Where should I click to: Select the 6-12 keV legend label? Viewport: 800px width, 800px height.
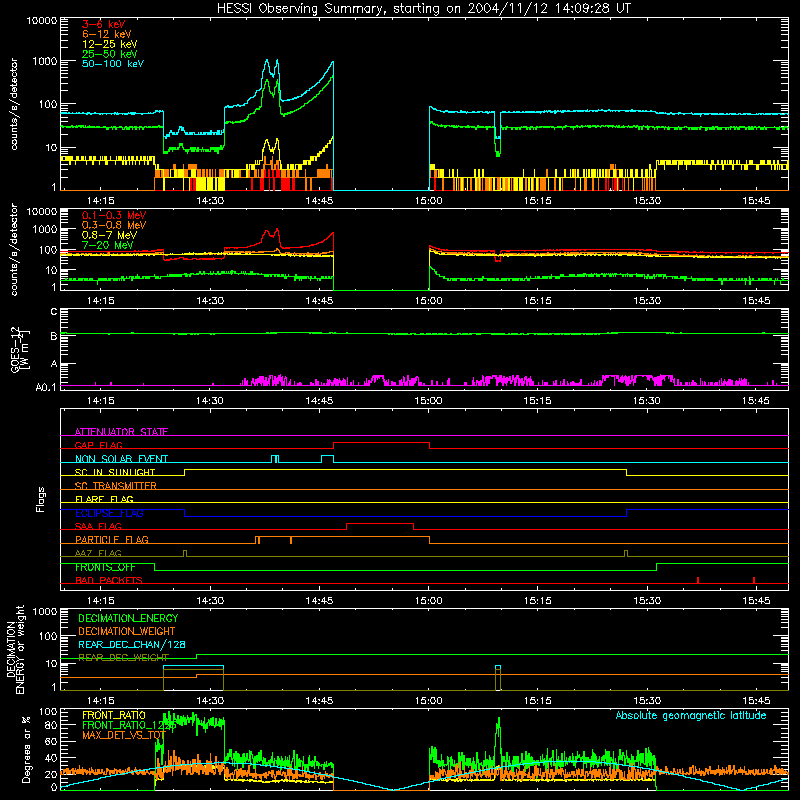(107, 34)
